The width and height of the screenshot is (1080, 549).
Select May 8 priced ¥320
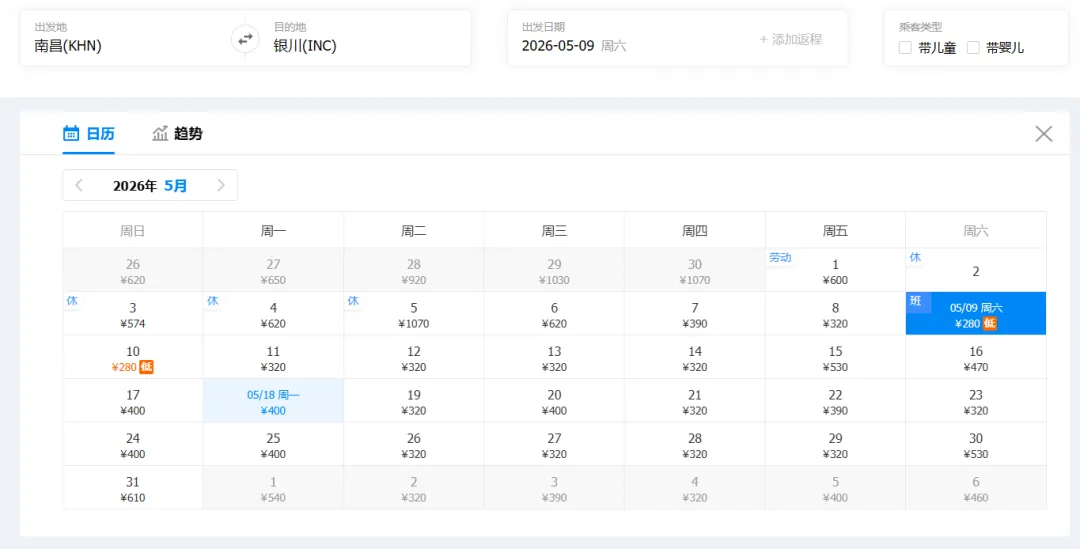835,313
